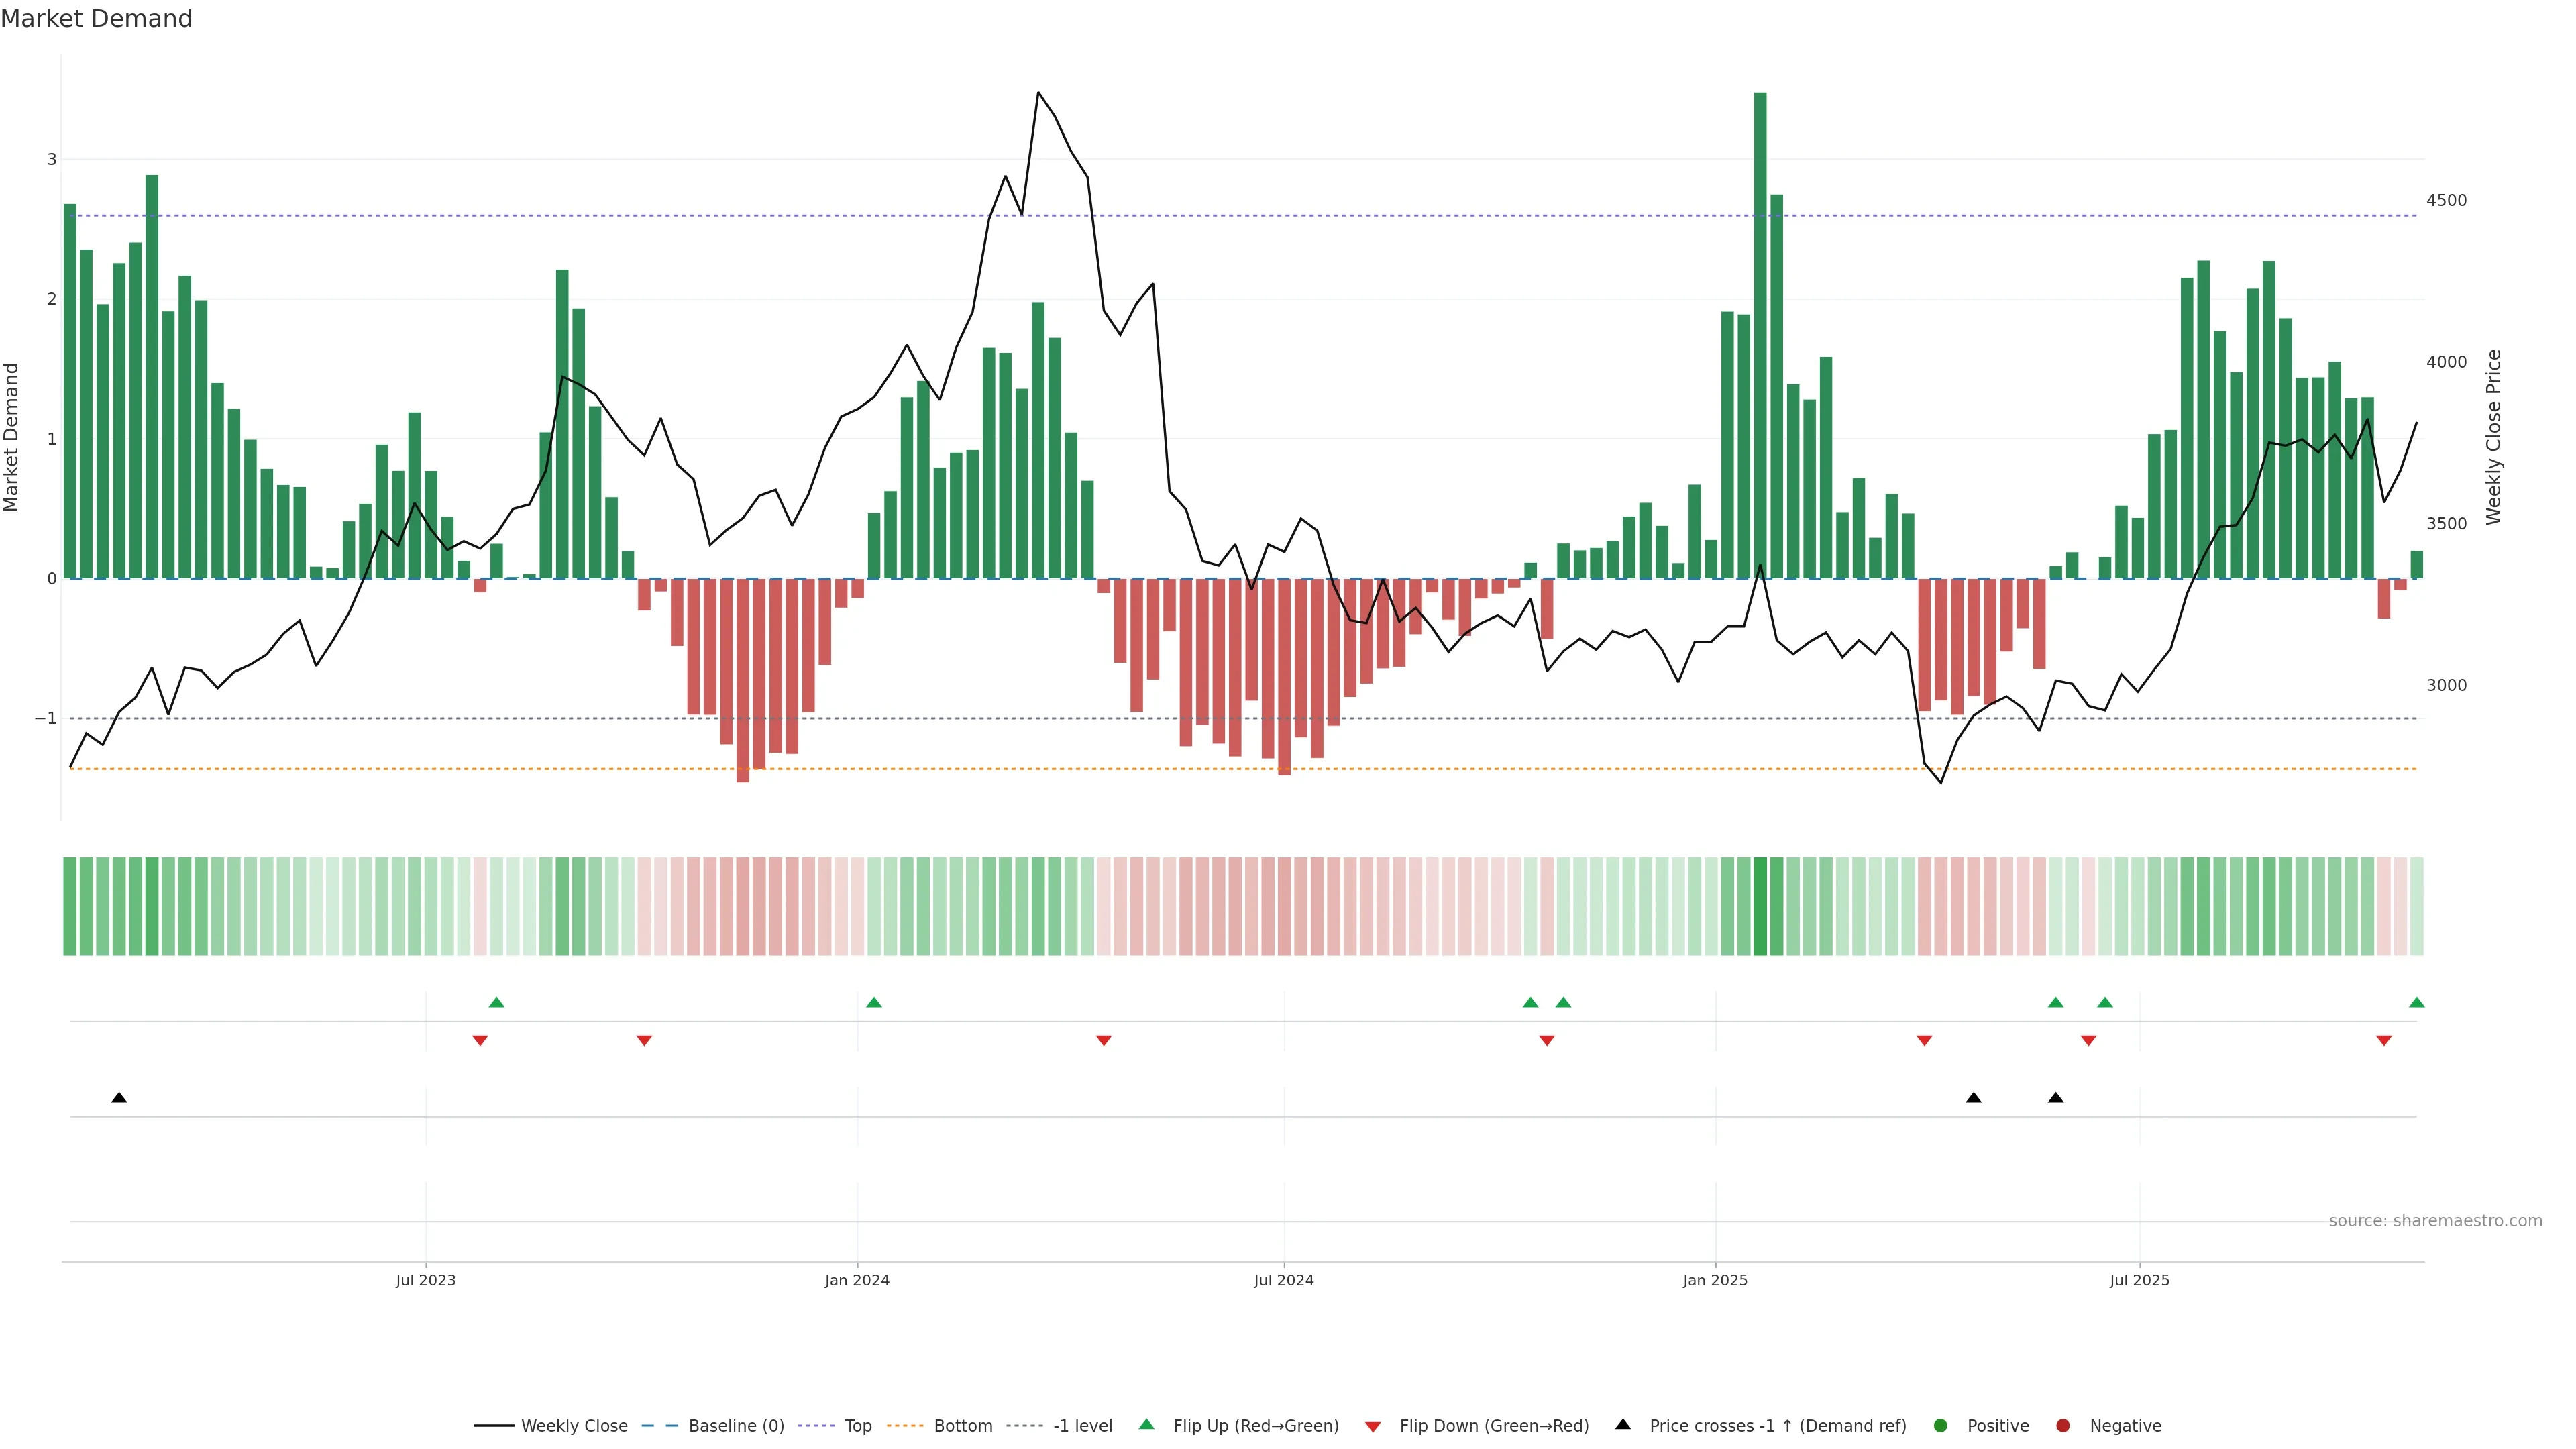Screen dimensions: 2576x1449
Task: Toggle the Weekly Close legend entry
Action: pos(573,1426)
